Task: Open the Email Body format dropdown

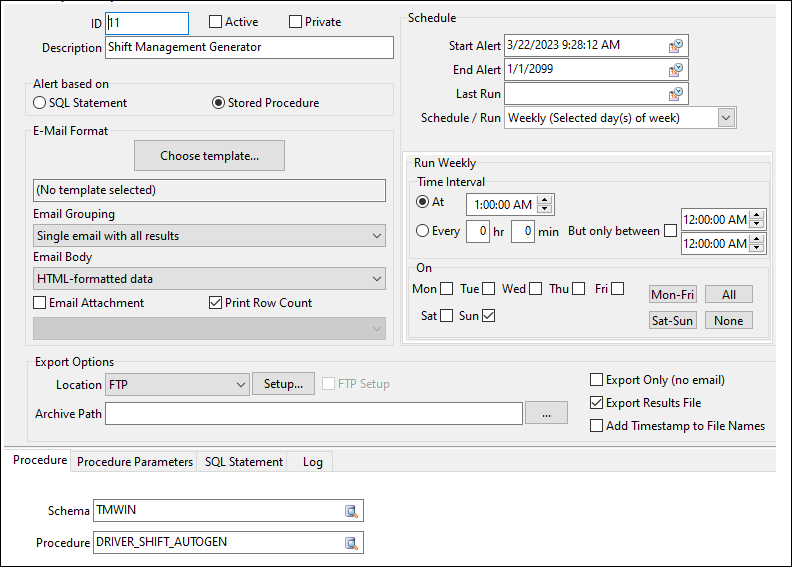Action: (x=376, y=279)
